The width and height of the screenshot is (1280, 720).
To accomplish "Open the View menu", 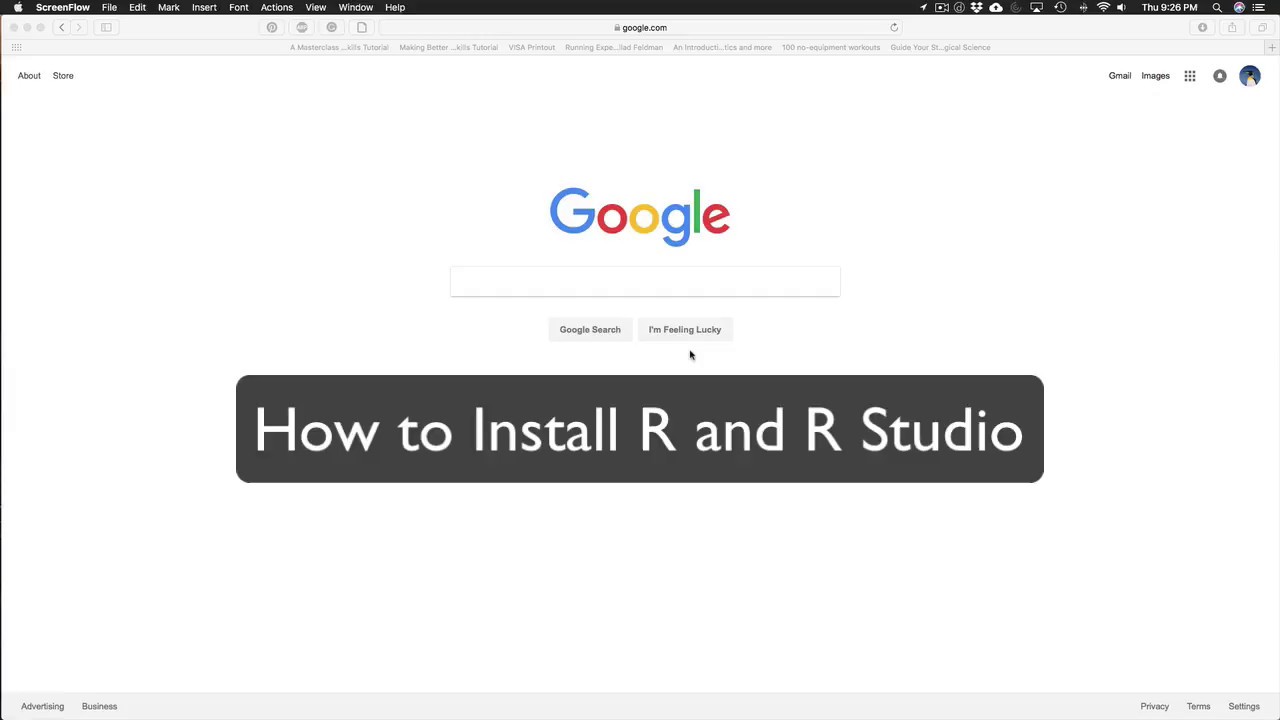I will (316, 7).
